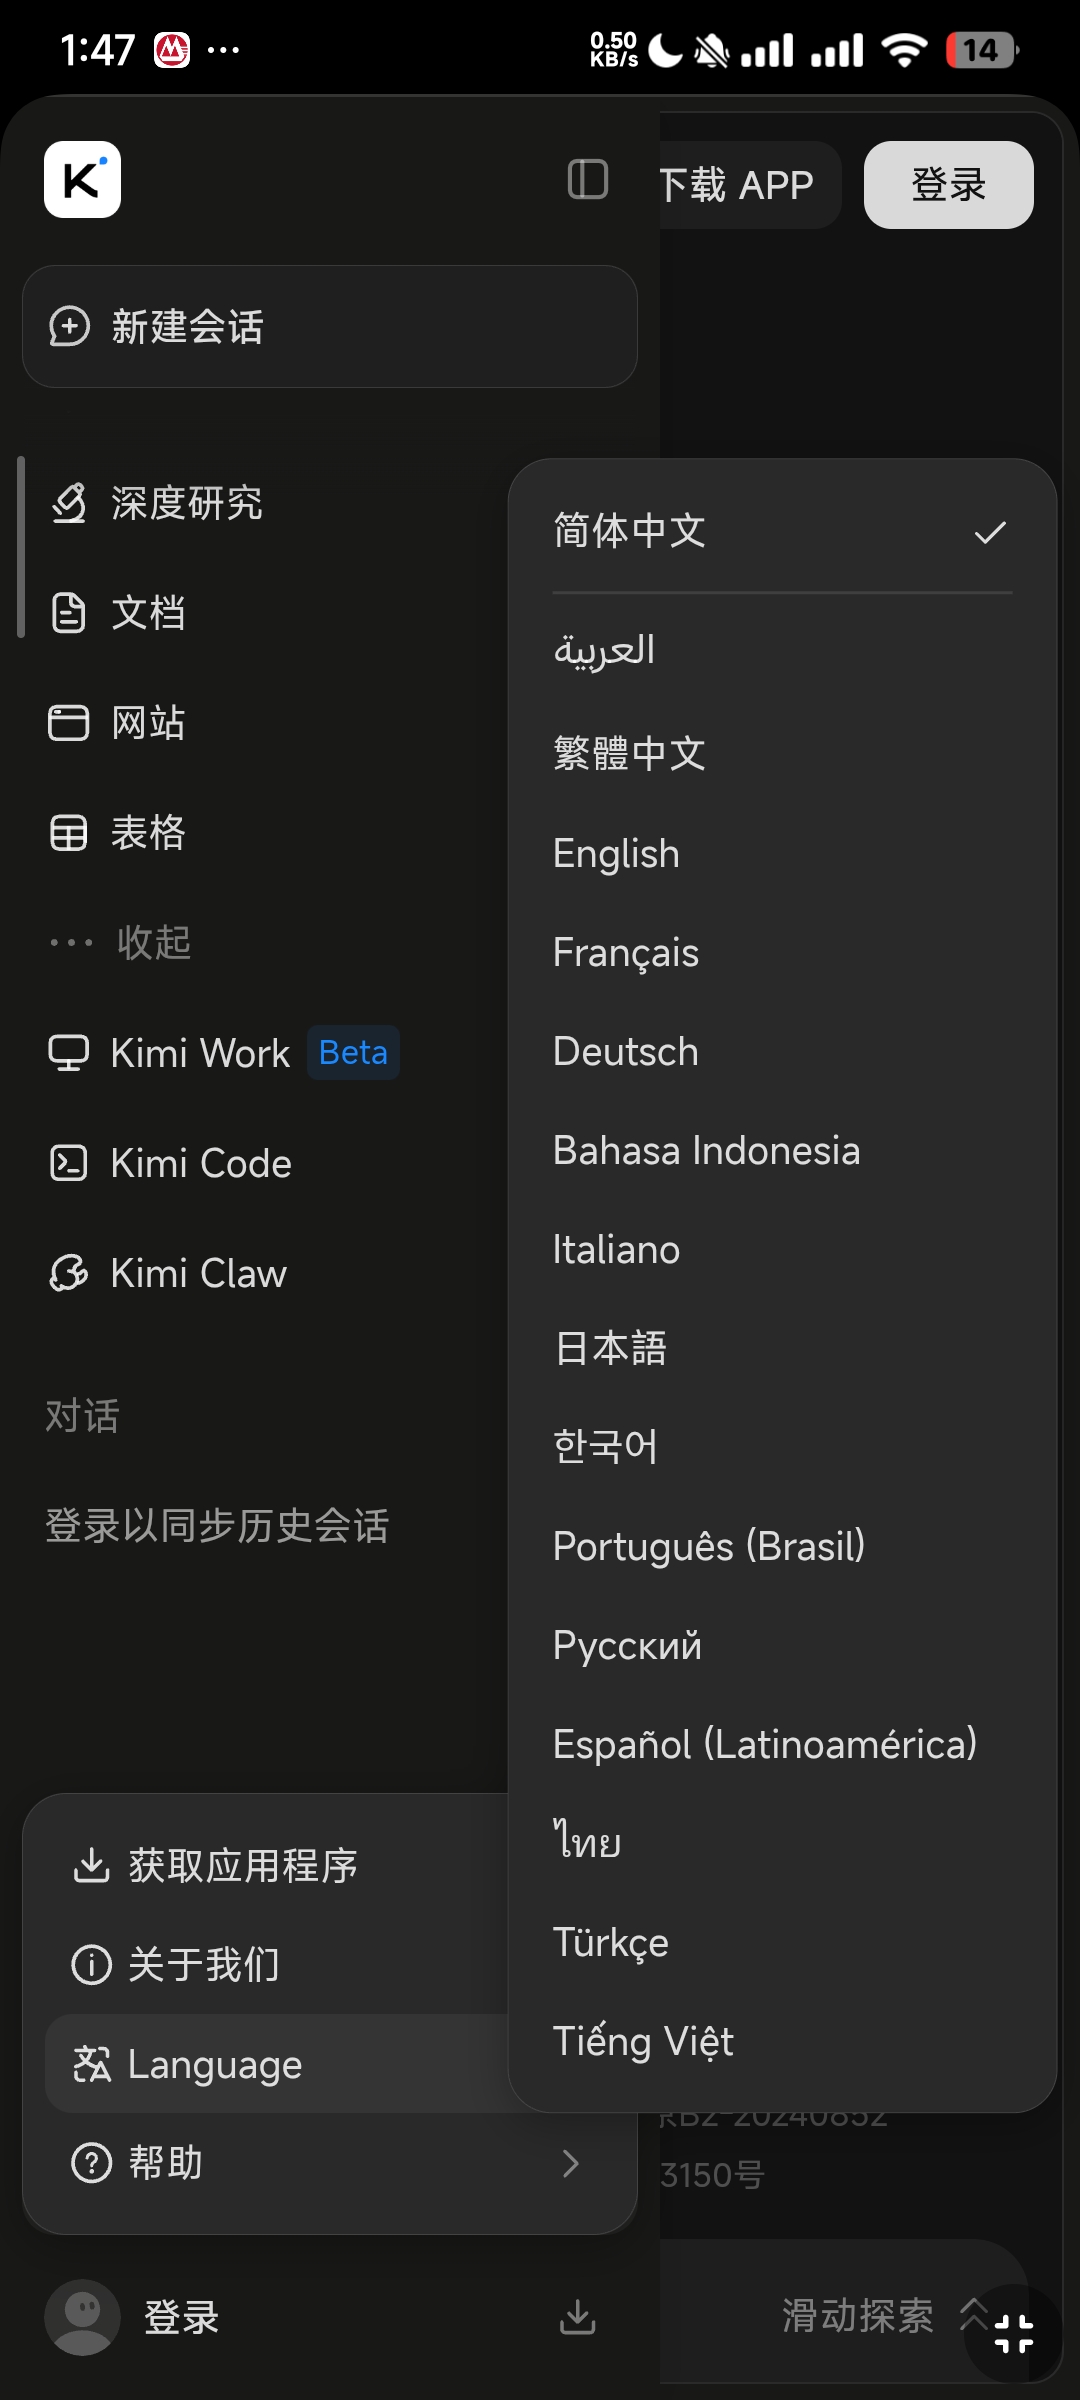Tap Kimi Work label
The height and width of the screenshot is (2400, 1080).
coord(201,1053)
